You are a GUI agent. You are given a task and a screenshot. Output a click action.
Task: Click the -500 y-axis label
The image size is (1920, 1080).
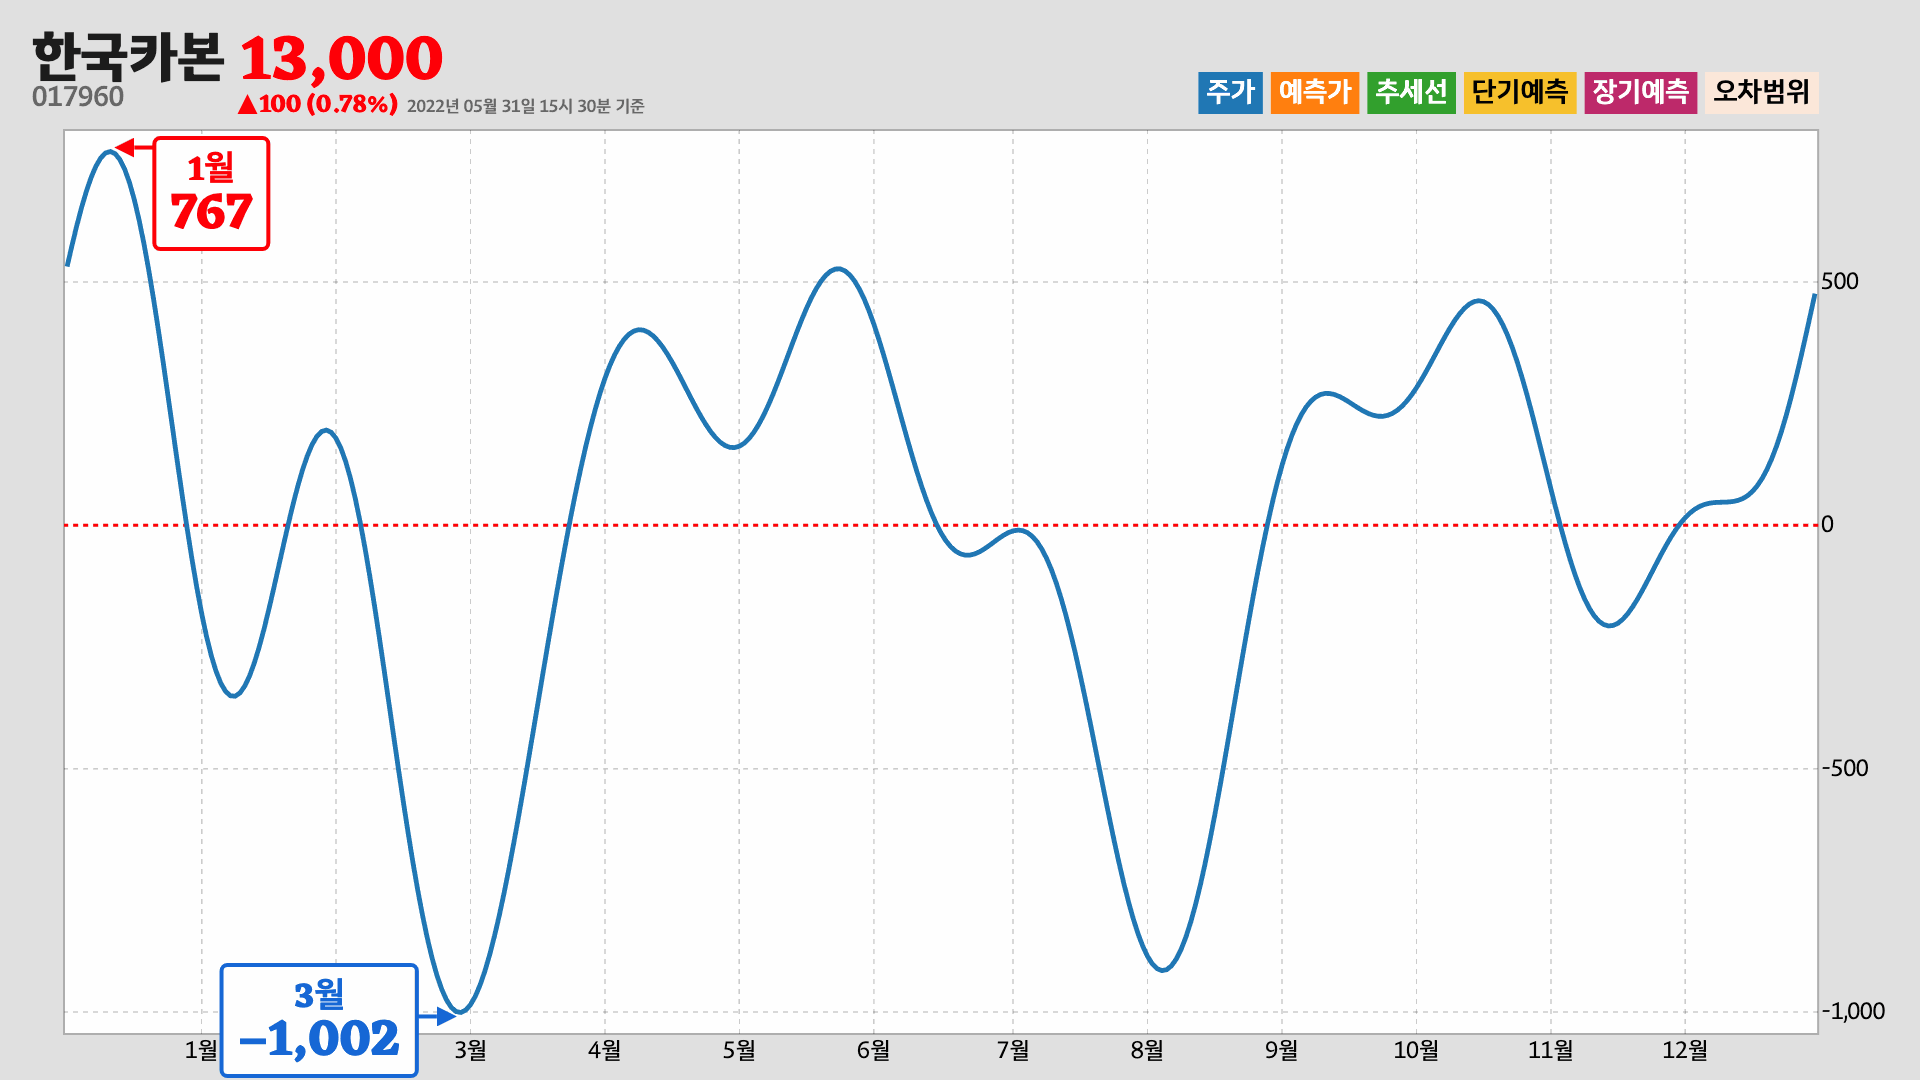[x=1844, y=769]
